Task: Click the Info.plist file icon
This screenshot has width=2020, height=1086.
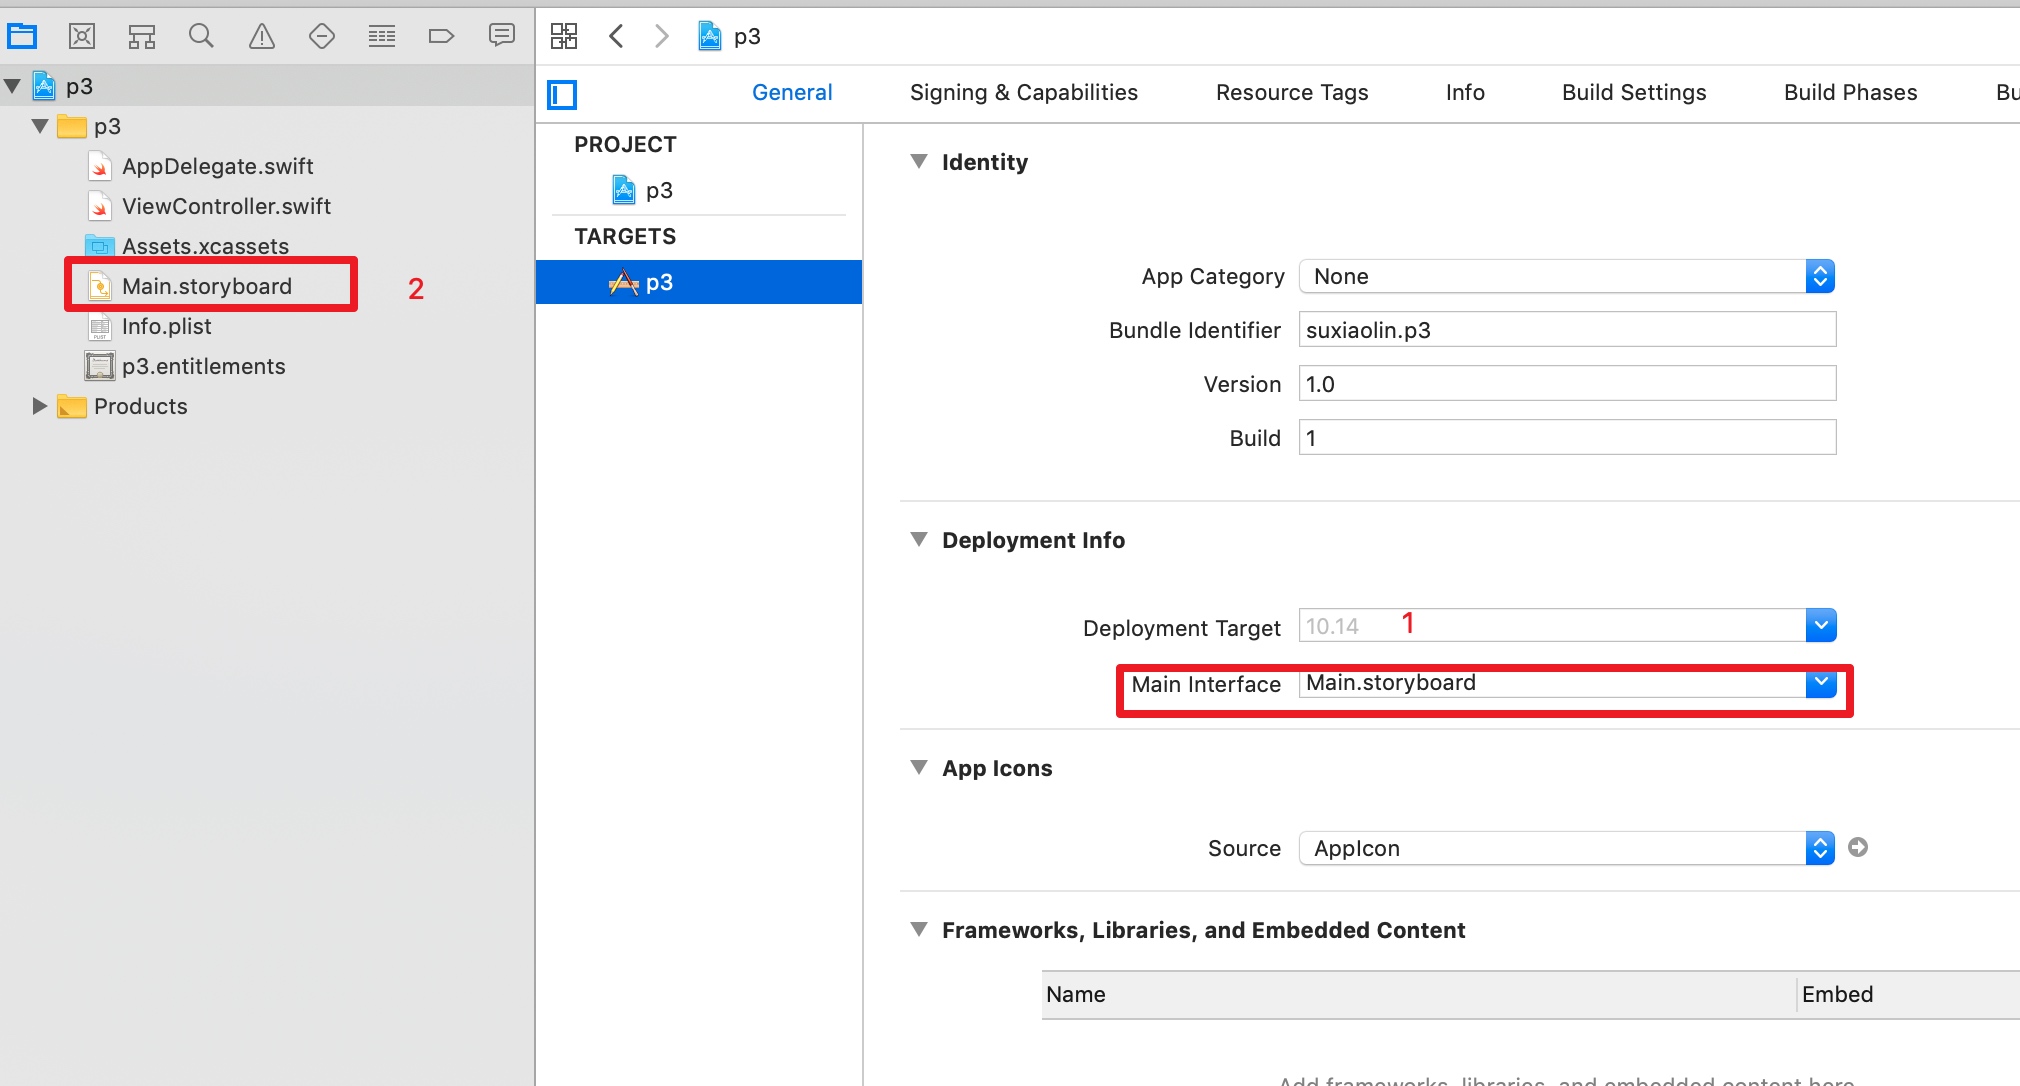Action: click(x=100, y=326)
